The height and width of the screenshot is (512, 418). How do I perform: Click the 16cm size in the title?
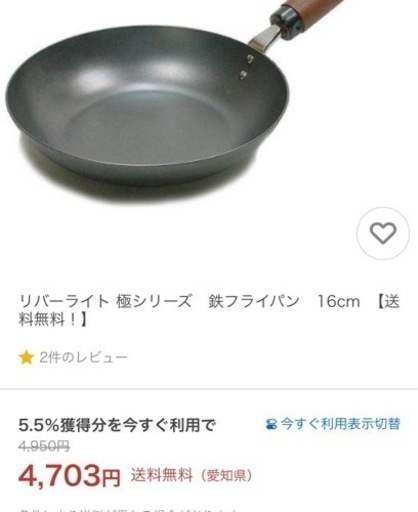(x=339, y=302)
